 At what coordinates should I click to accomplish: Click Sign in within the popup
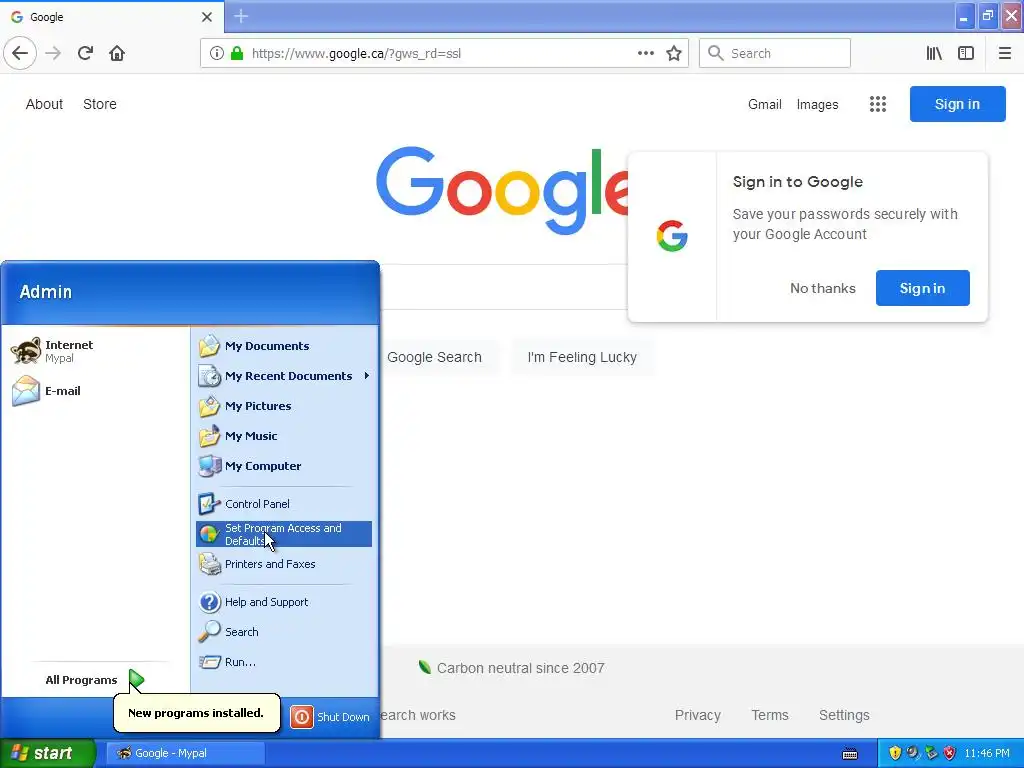922,288
